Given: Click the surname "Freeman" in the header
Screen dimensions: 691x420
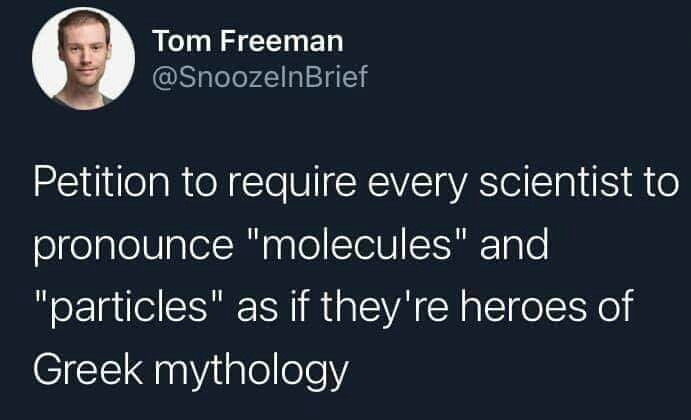Looking at the screenshot, I should pyautogui.click(x=282, y=41).
